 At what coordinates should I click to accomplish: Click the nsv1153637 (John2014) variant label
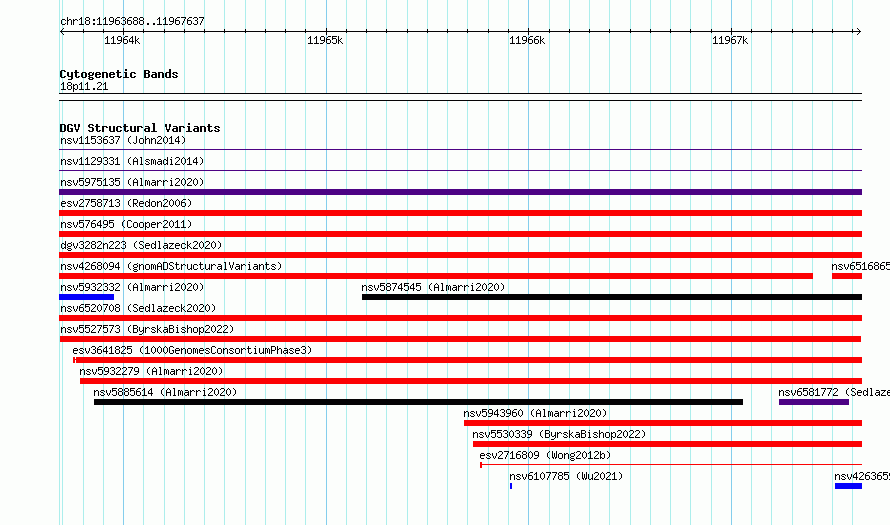click(123, 140)
